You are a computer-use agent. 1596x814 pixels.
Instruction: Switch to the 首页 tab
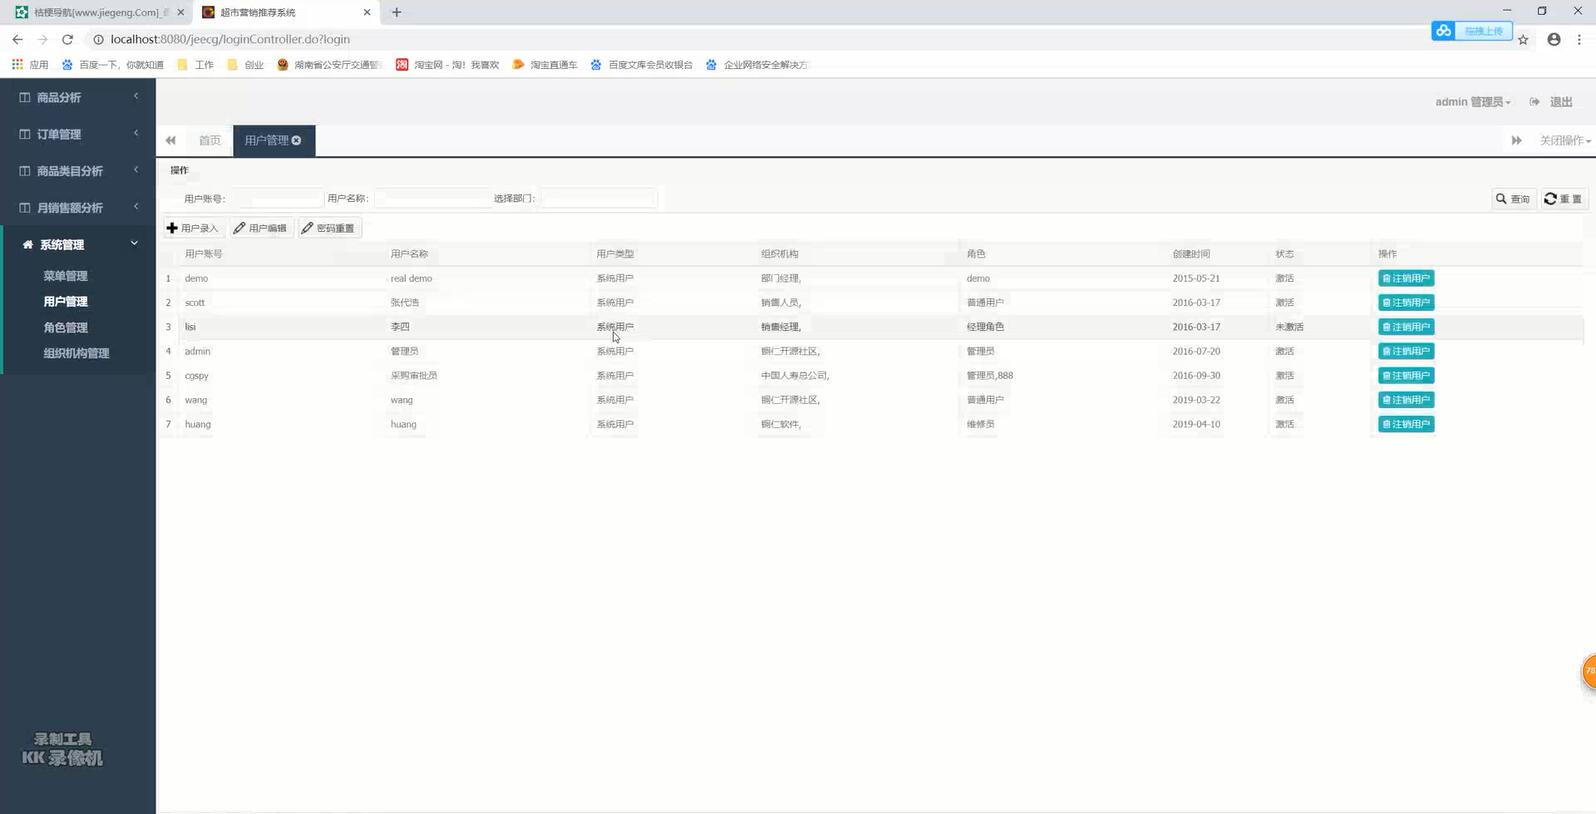209,141
